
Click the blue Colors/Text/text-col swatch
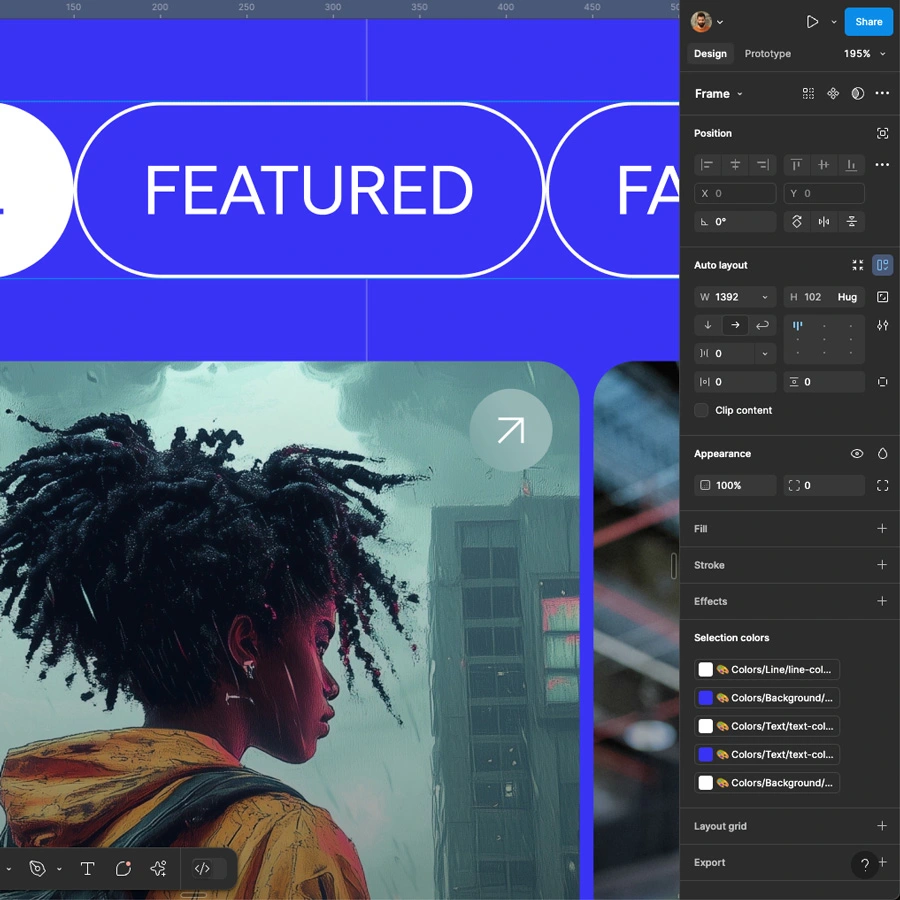tap(705, 754)
